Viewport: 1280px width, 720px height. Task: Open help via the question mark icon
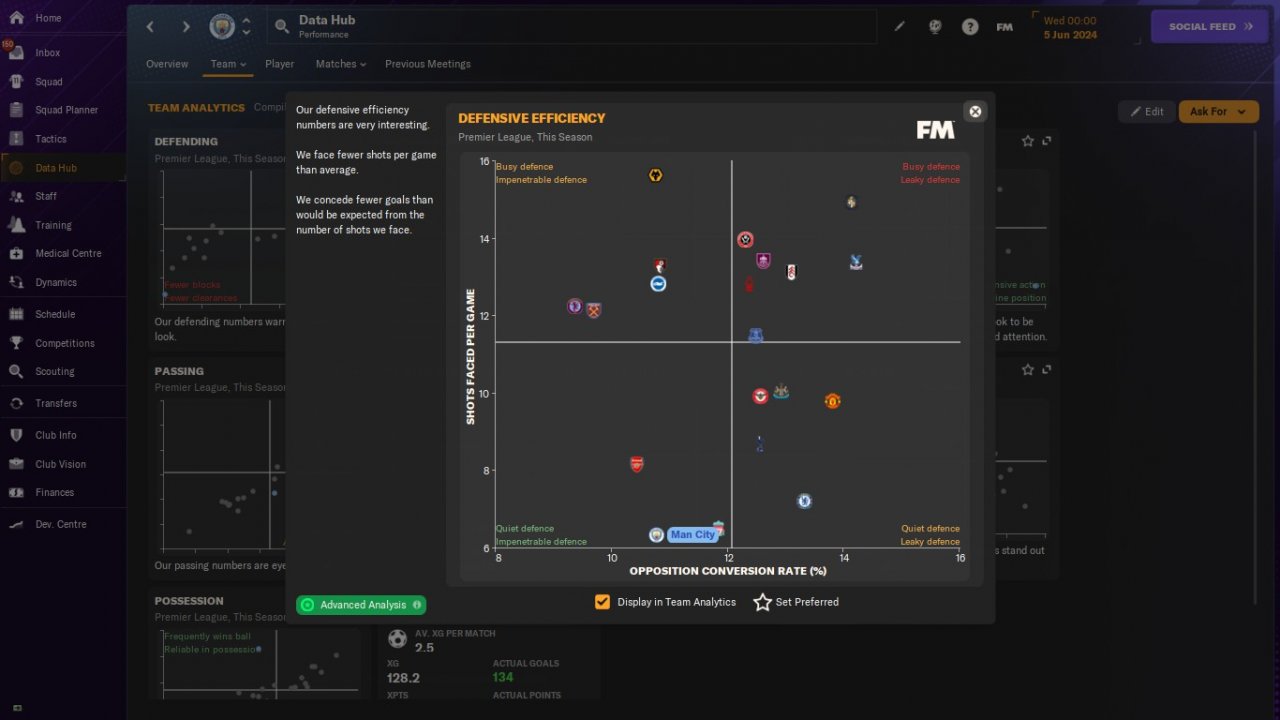click(970, 27)
